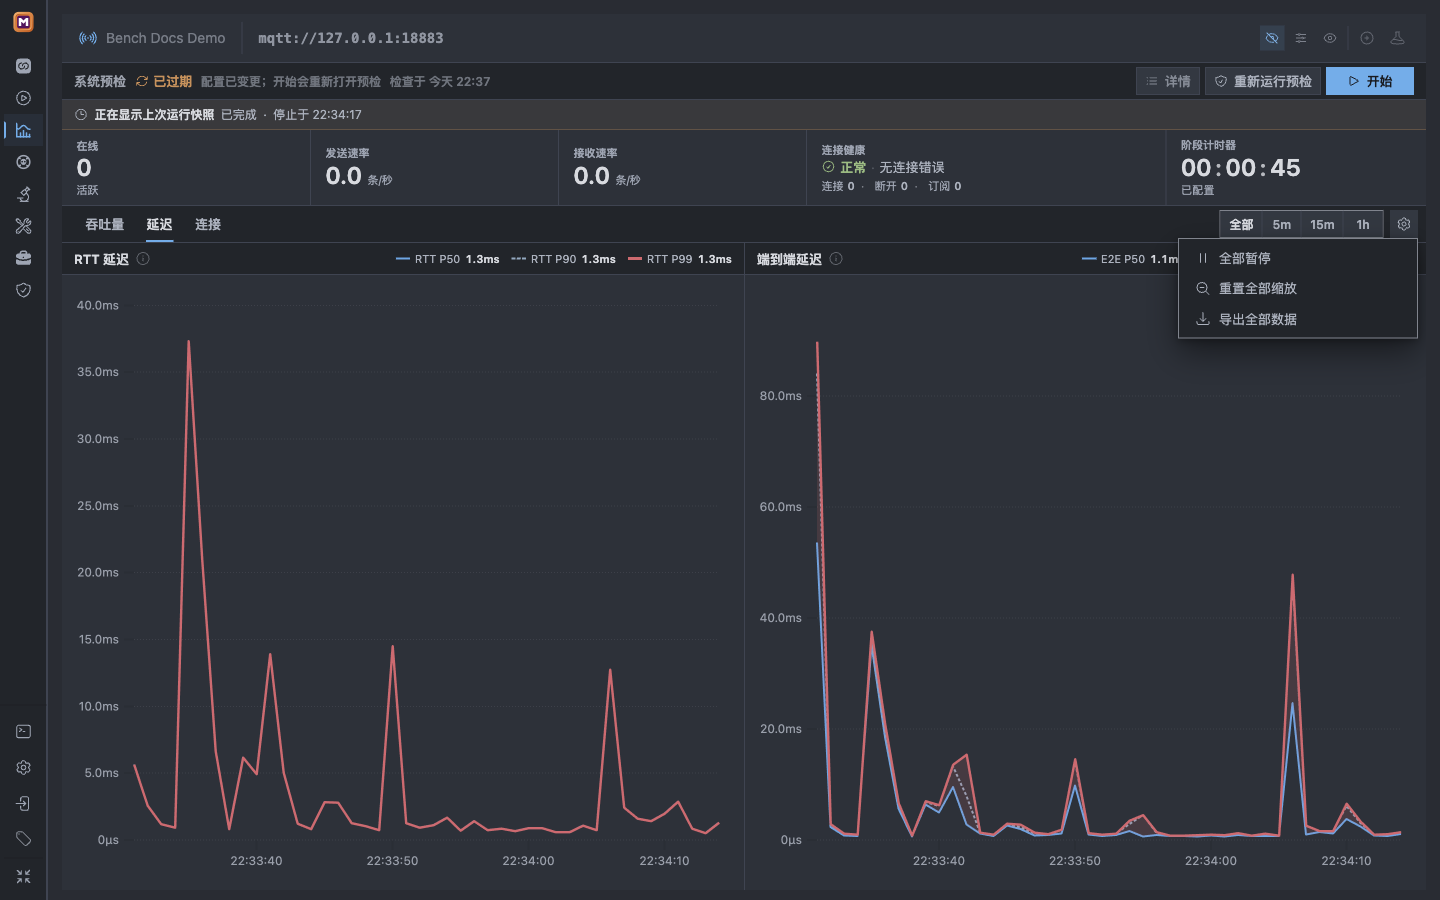Select the charts monitoring sidebar icon

[23, 130]
